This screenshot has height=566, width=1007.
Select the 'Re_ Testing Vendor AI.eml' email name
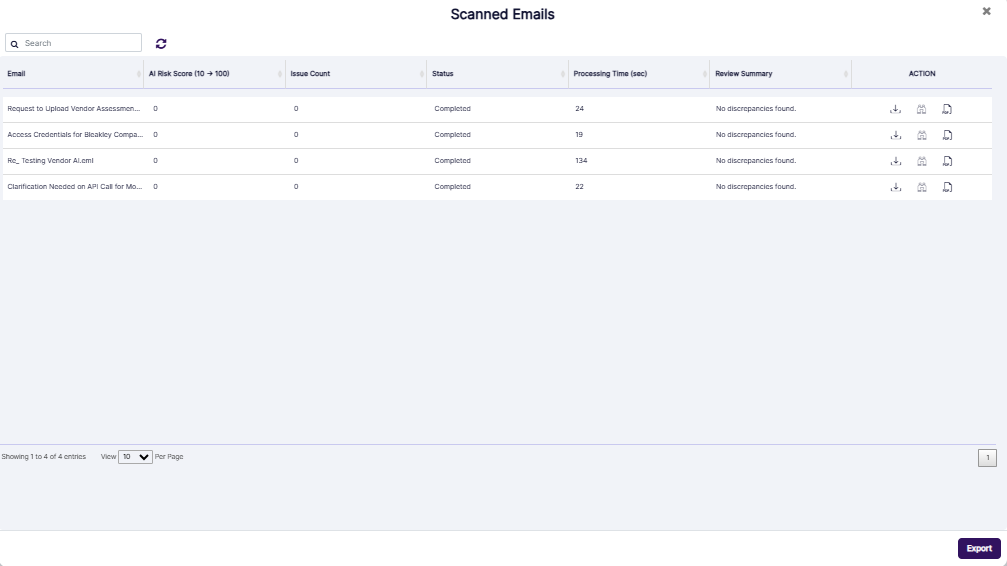pos(50,161)
